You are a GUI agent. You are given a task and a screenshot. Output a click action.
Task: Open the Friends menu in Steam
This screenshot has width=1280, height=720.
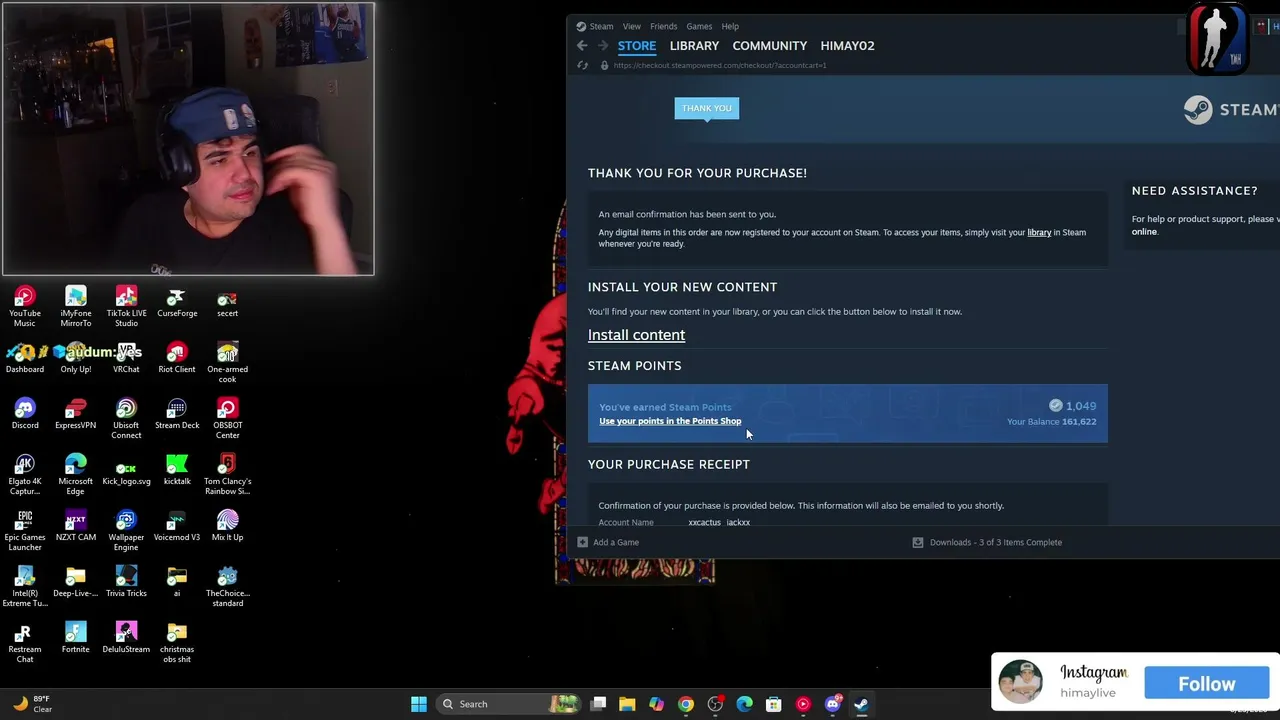click(x=664, y=26)
